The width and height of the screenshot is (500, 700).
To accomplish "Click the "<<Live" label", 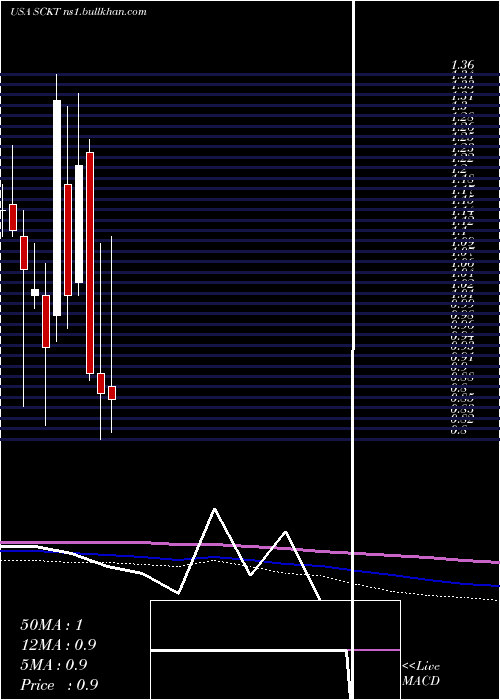I will coord(421,667).
